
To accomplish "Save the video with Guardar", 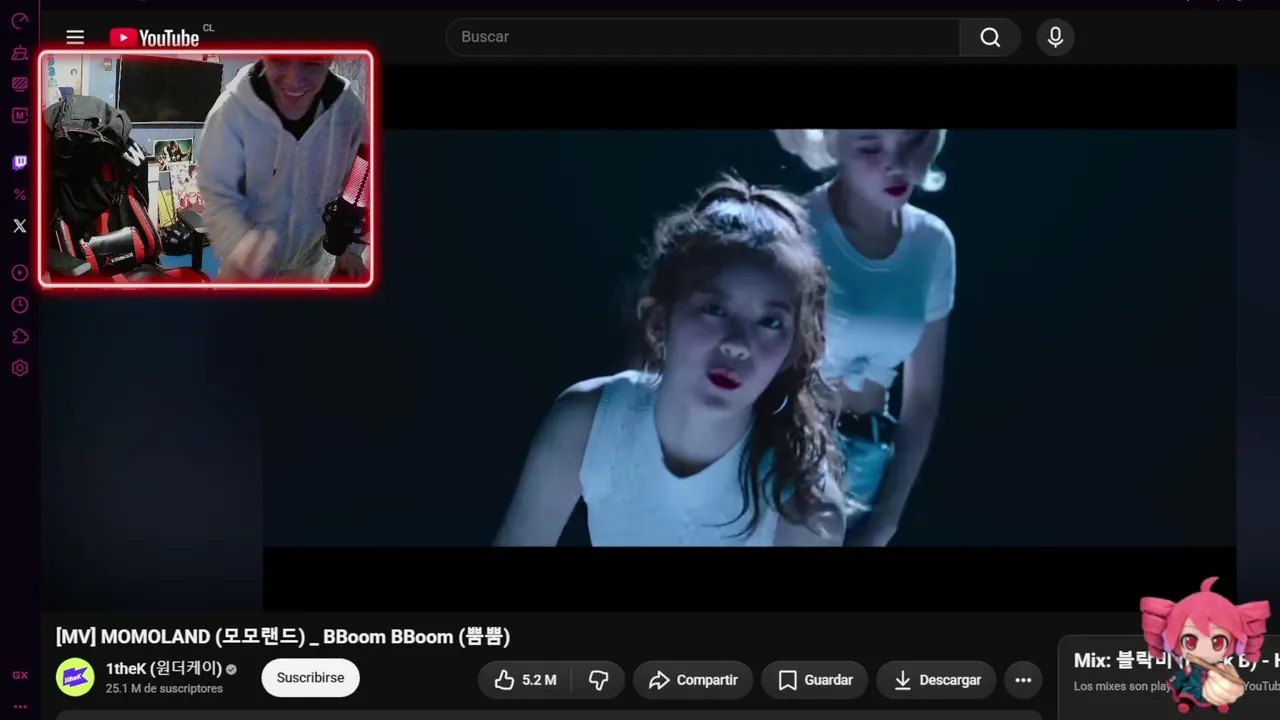I will pyautogui.click(x=814, y=680).
